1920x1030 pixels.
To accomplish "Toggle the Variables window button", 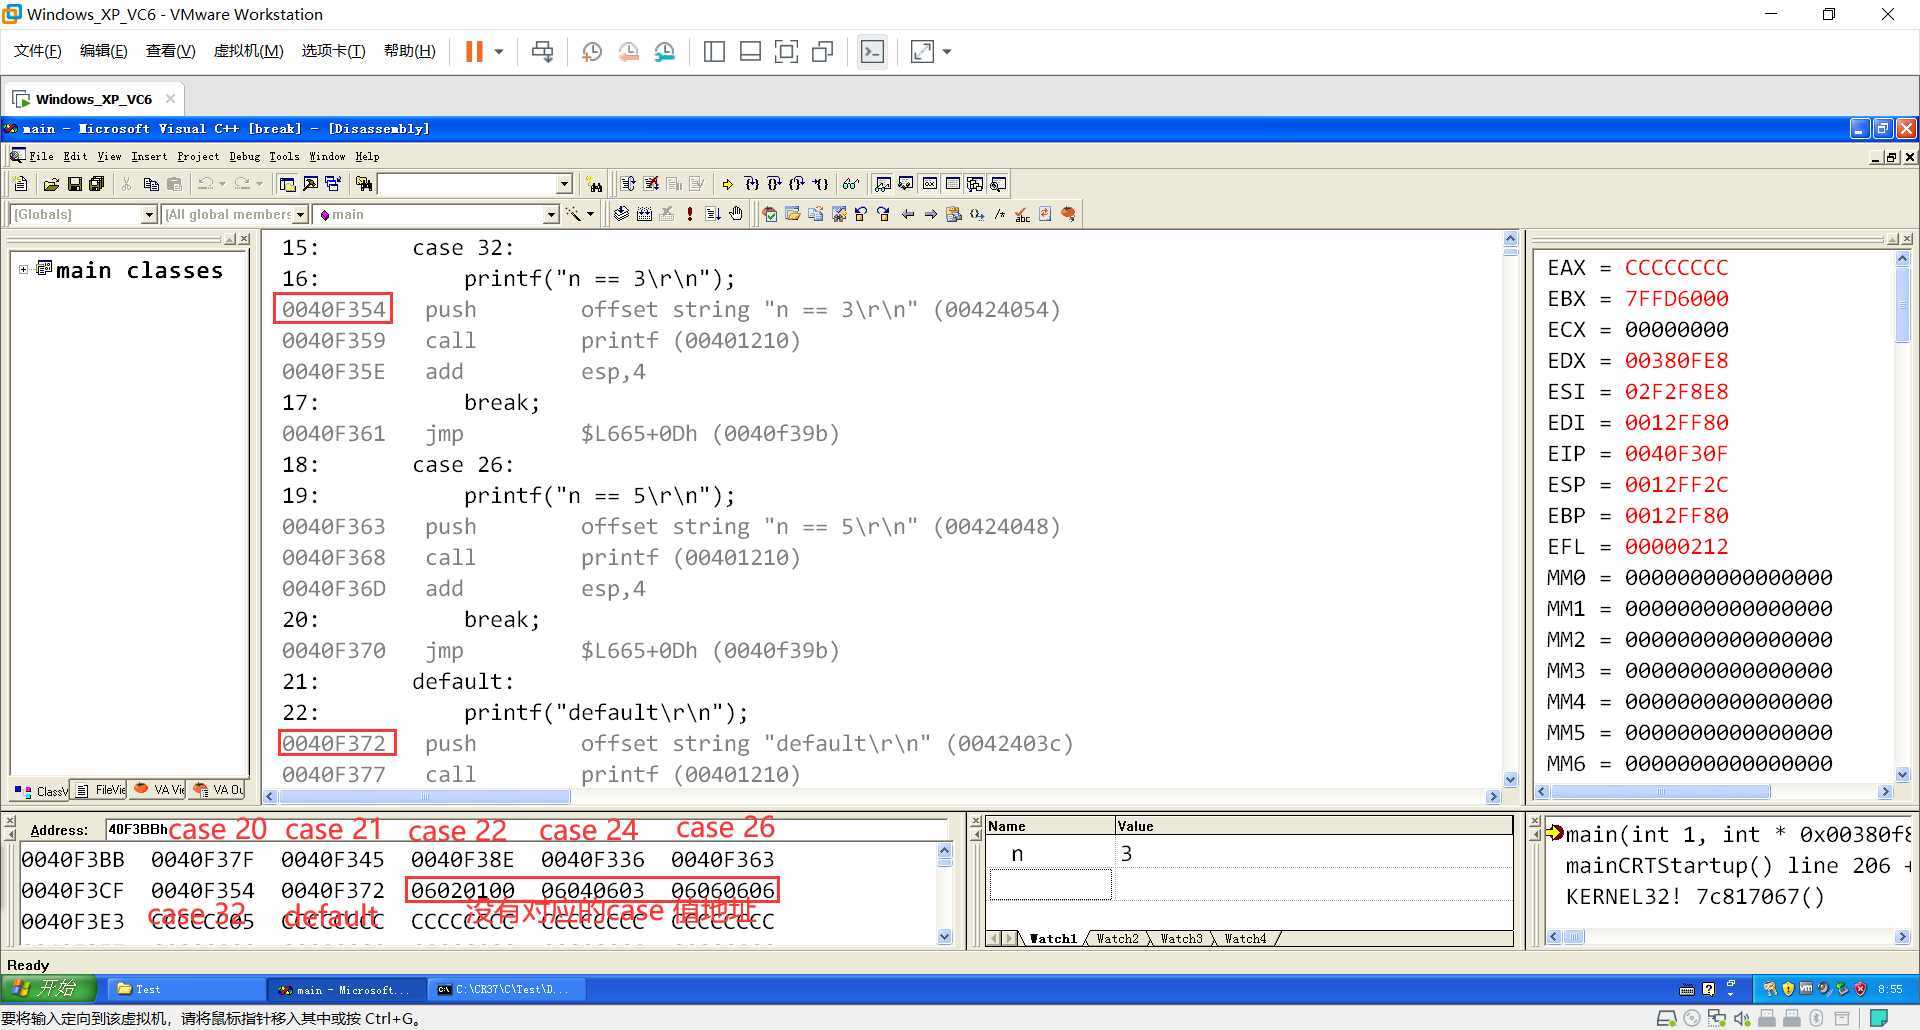I will tap(906, 184).
